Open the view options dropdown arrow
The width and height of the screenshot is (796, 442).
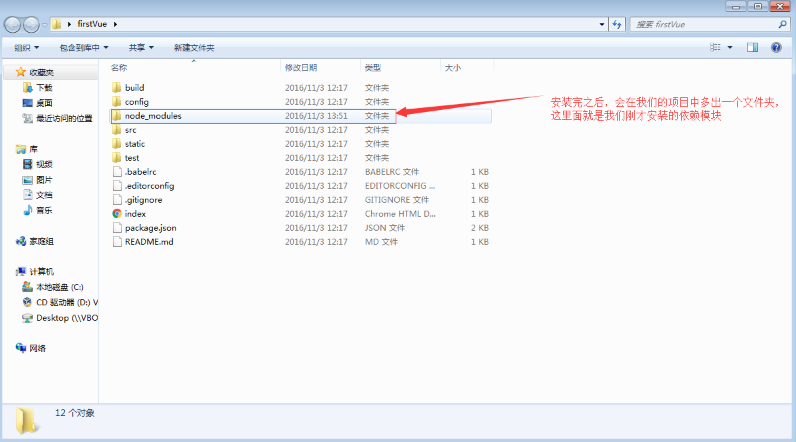(x=730, y=47)
